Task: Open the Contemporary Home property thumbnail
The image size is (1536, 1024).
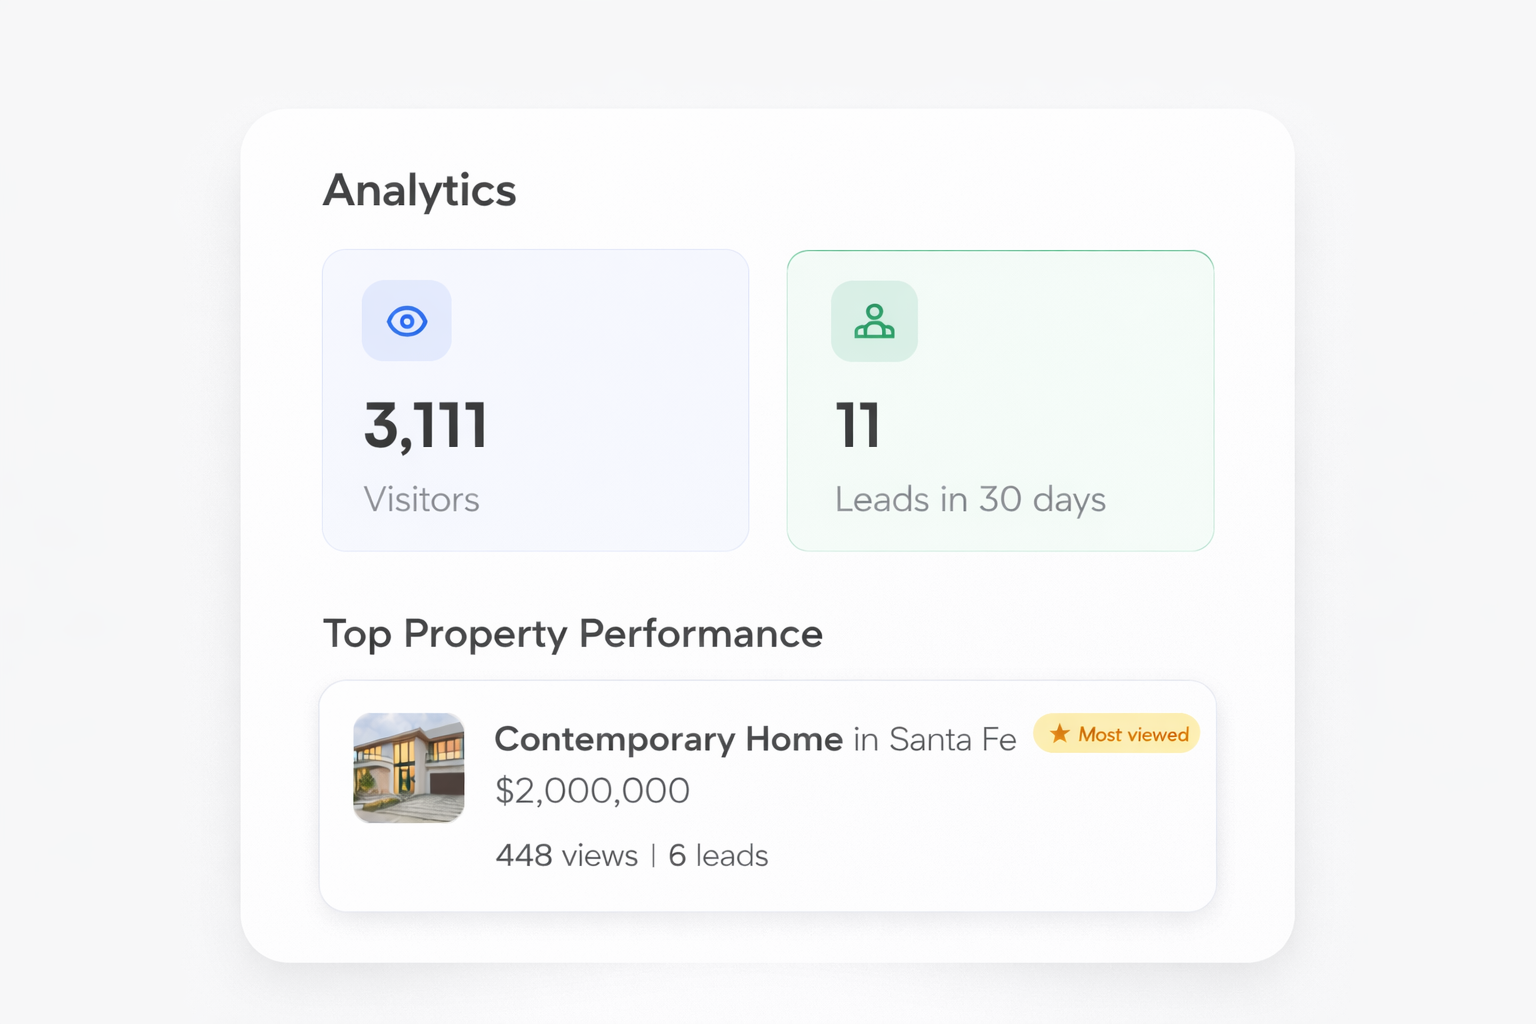Action: (x=407, y=768)
